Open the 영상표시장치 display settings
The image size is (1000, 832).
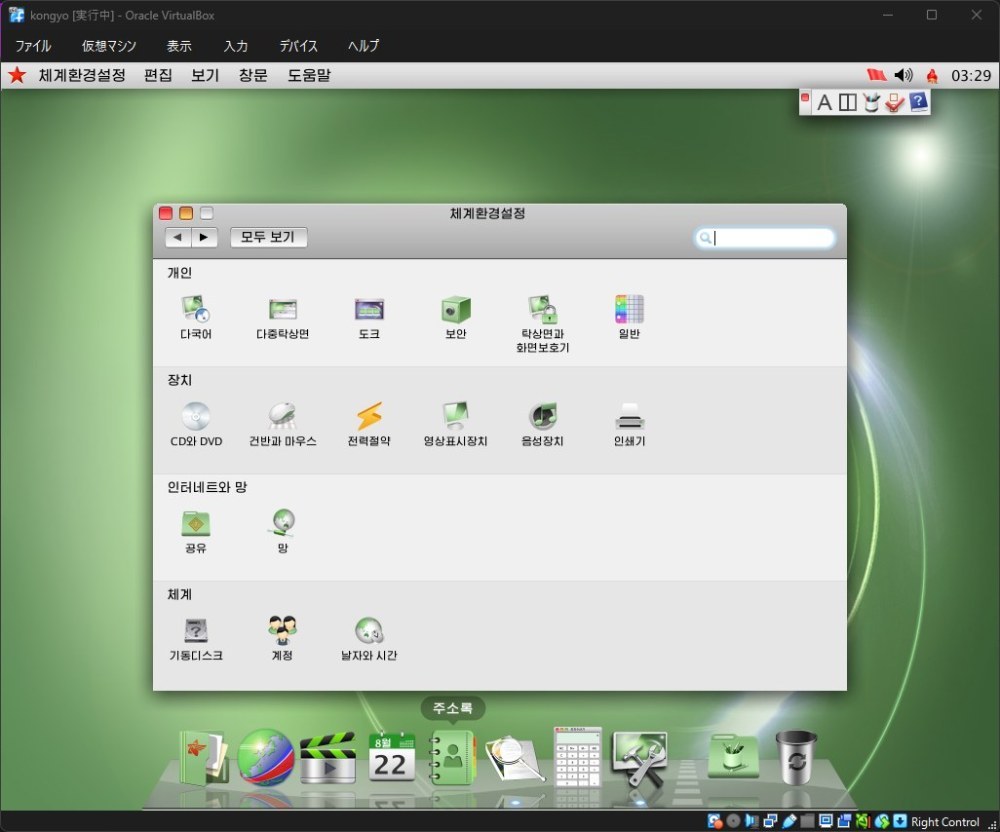tap(456, 424)
